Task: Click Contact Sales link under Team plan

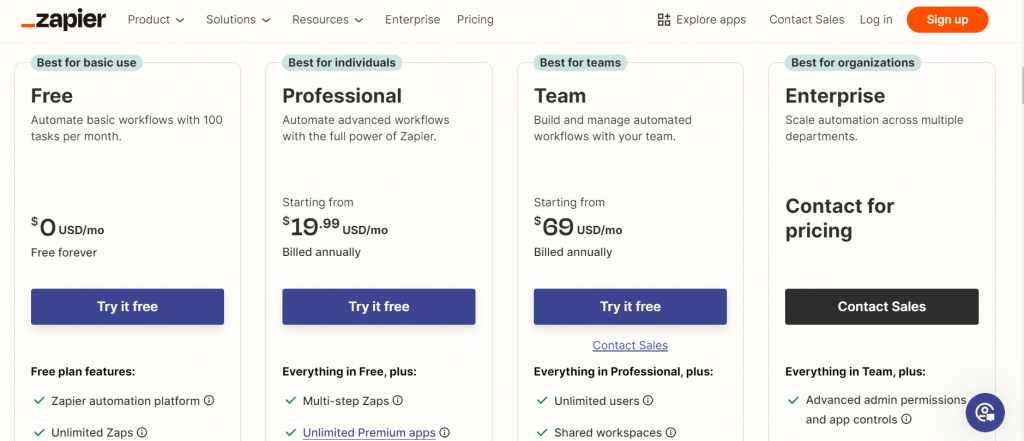Action: [630, 346]
